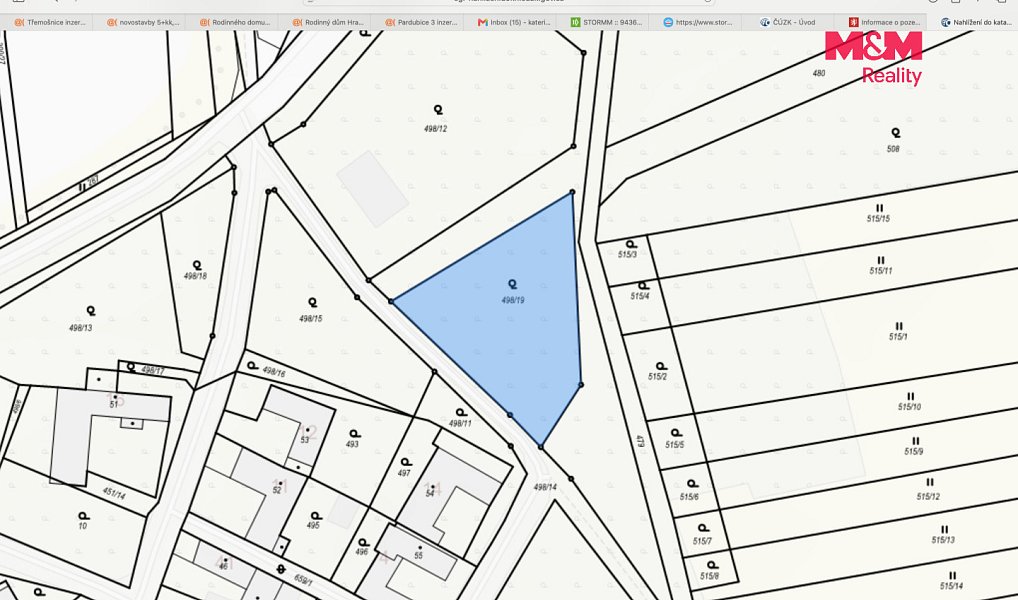Switch to the ČÚZK - Úvod tab

(788, 22)
